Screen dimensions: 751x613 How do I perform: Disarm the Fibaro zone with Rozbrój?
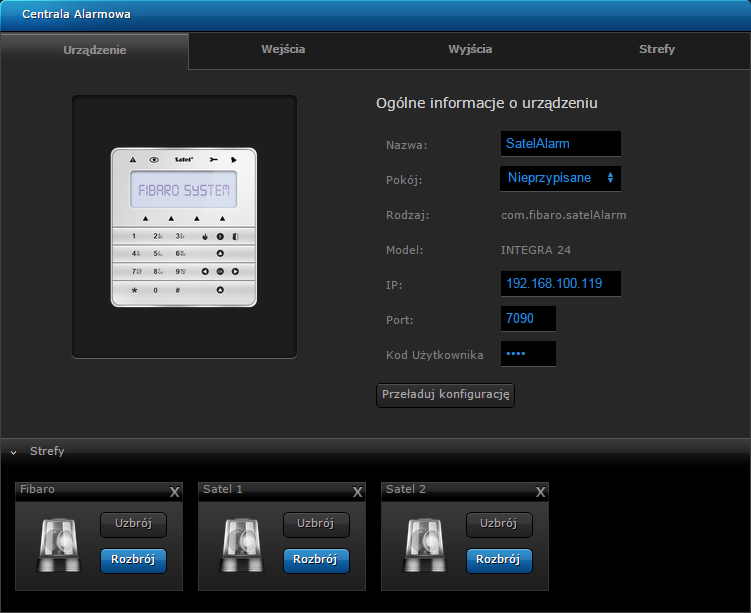(x=133, y=560)
